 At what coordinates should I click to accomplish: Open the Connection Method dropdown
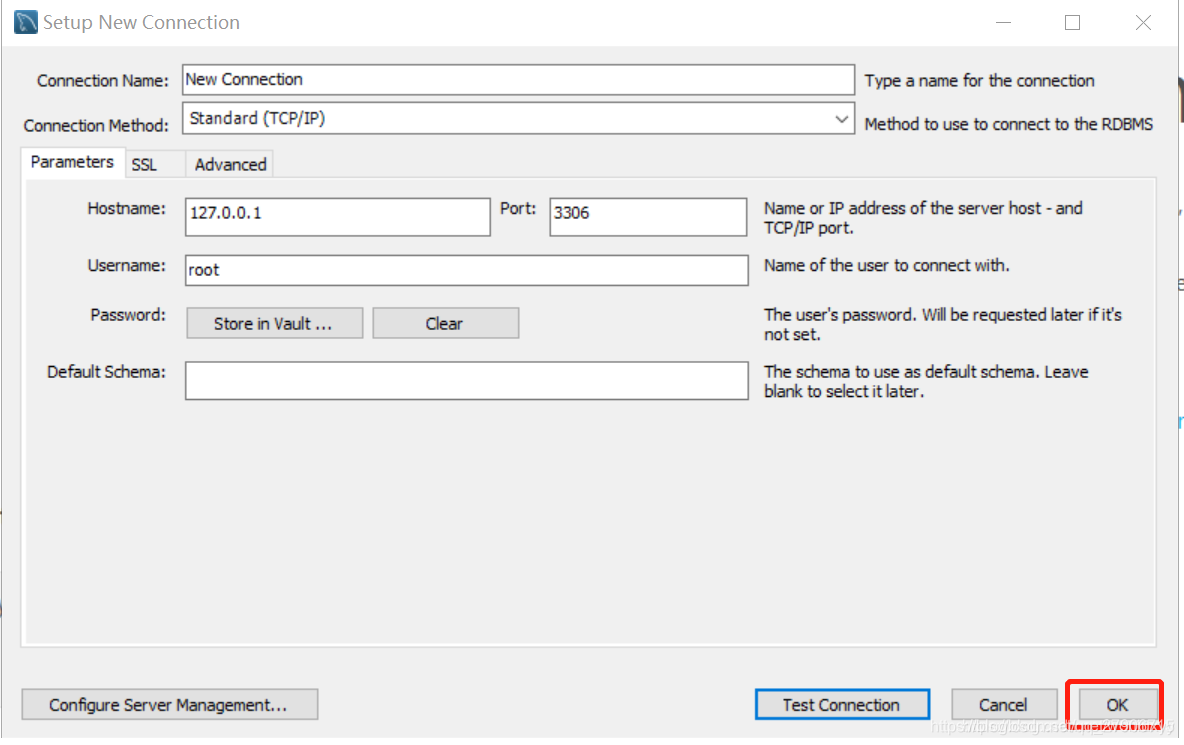click(518, 119)
